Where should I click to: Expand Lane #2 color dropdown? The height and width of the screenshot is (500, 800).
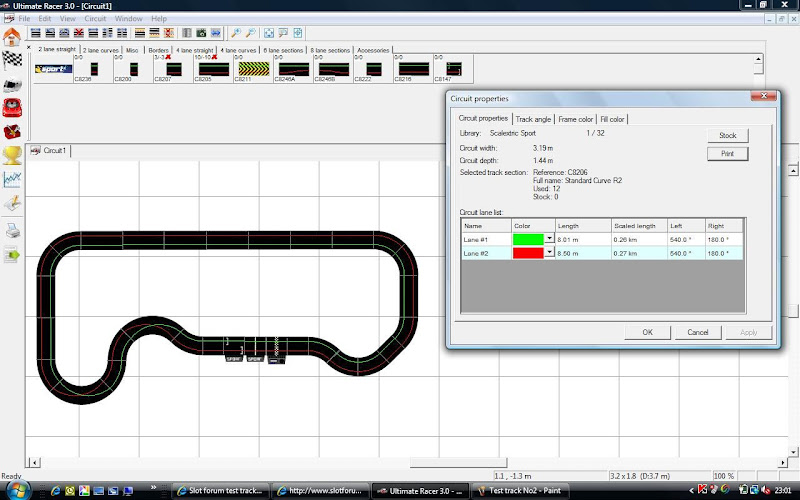(x=549, y=254)
